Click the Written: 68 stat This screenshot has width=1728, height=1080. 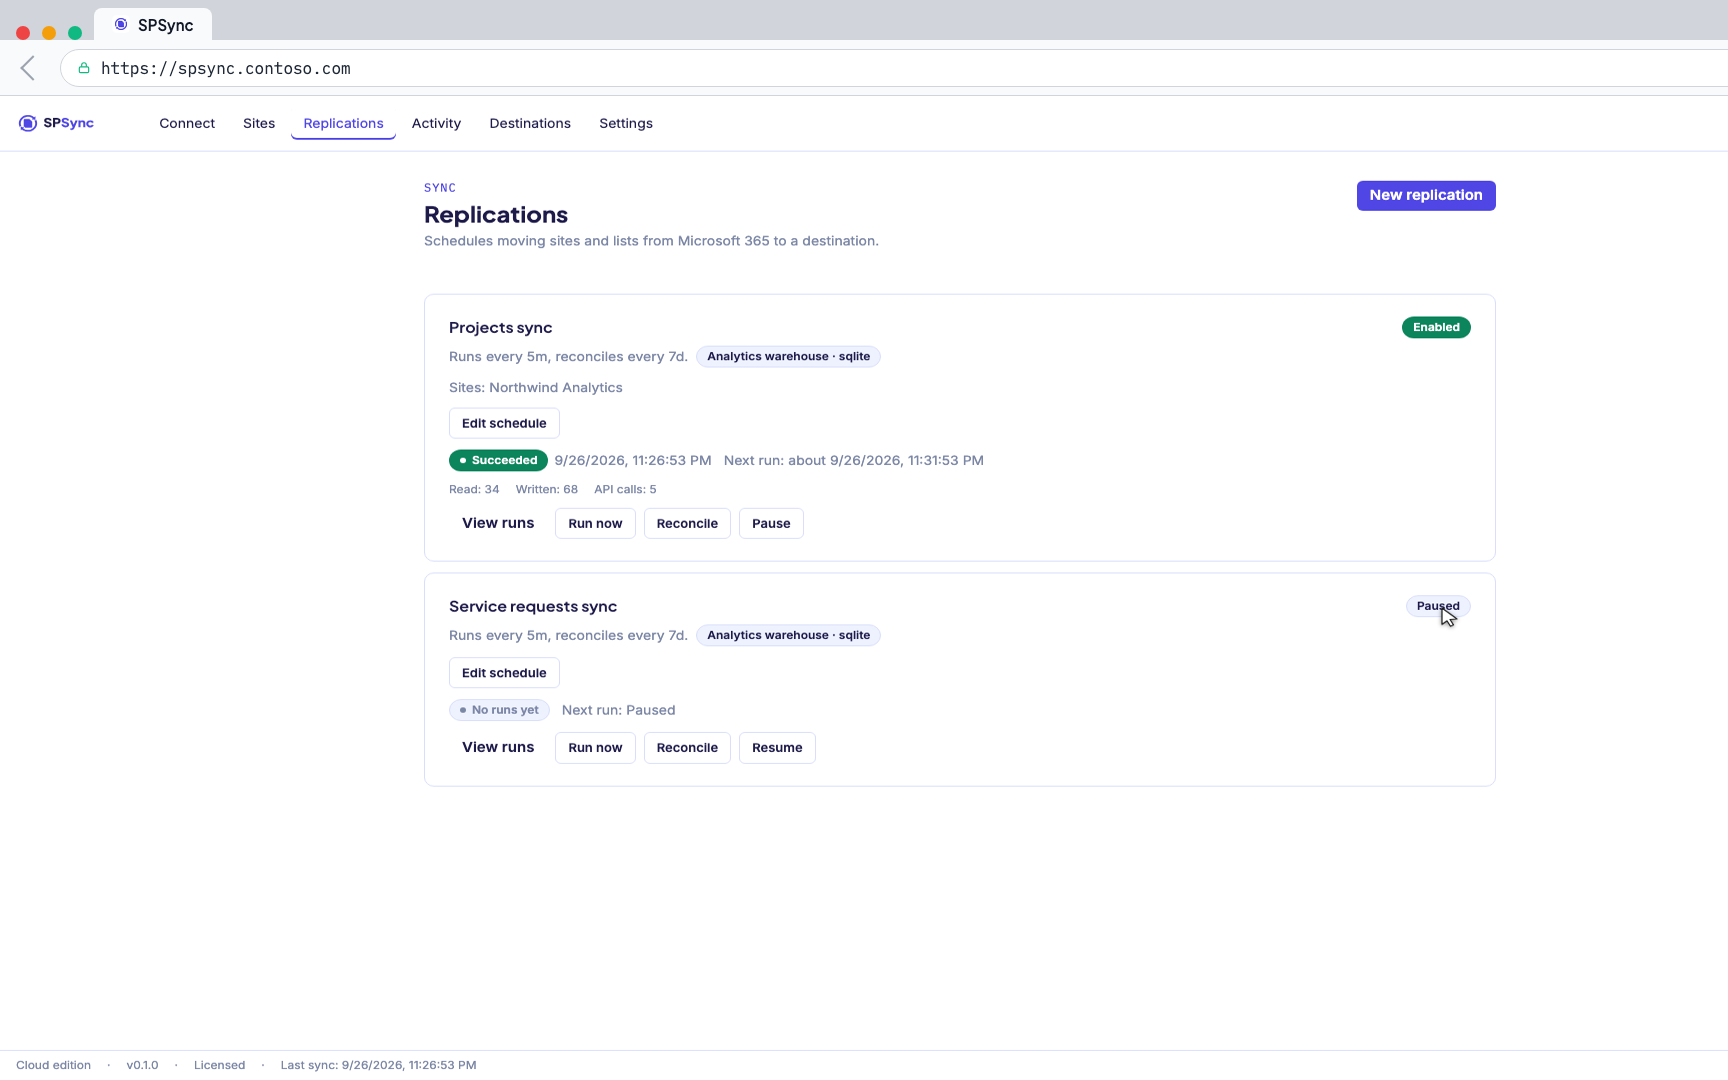click(547, 489)
